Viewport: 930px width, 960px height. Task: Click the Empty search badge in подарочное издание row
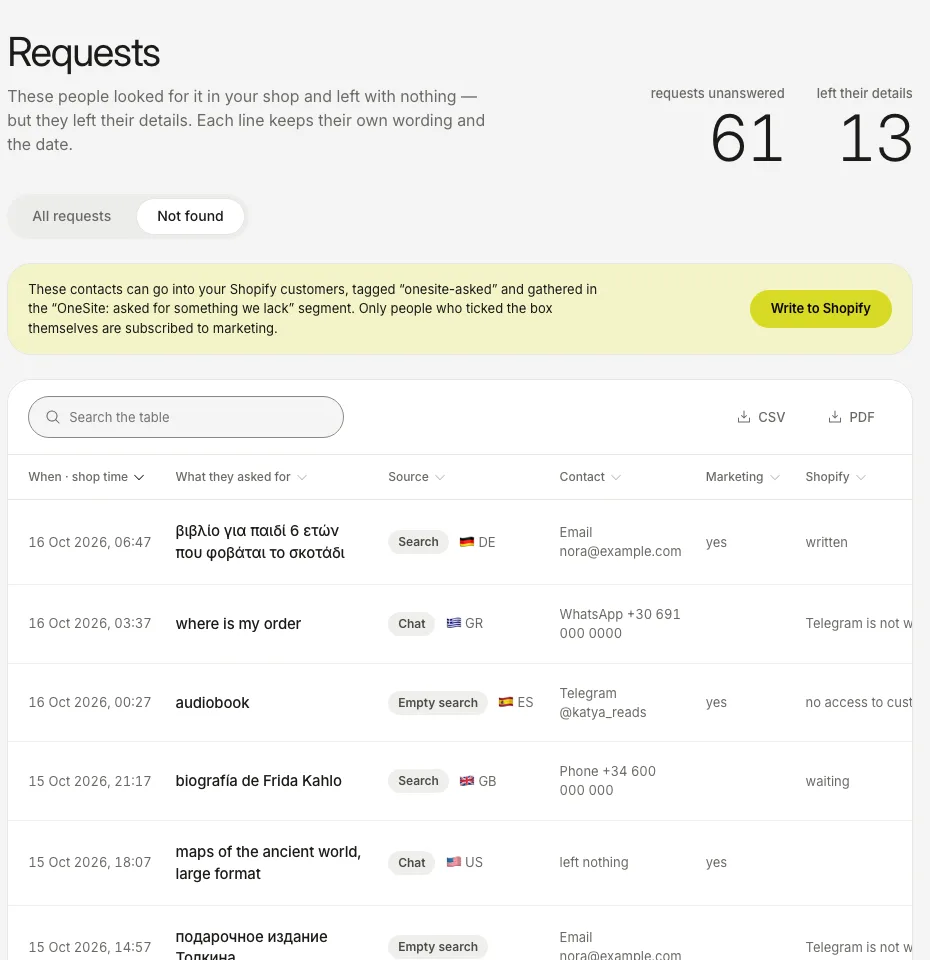pyautogui.click(x=438, y=947)
